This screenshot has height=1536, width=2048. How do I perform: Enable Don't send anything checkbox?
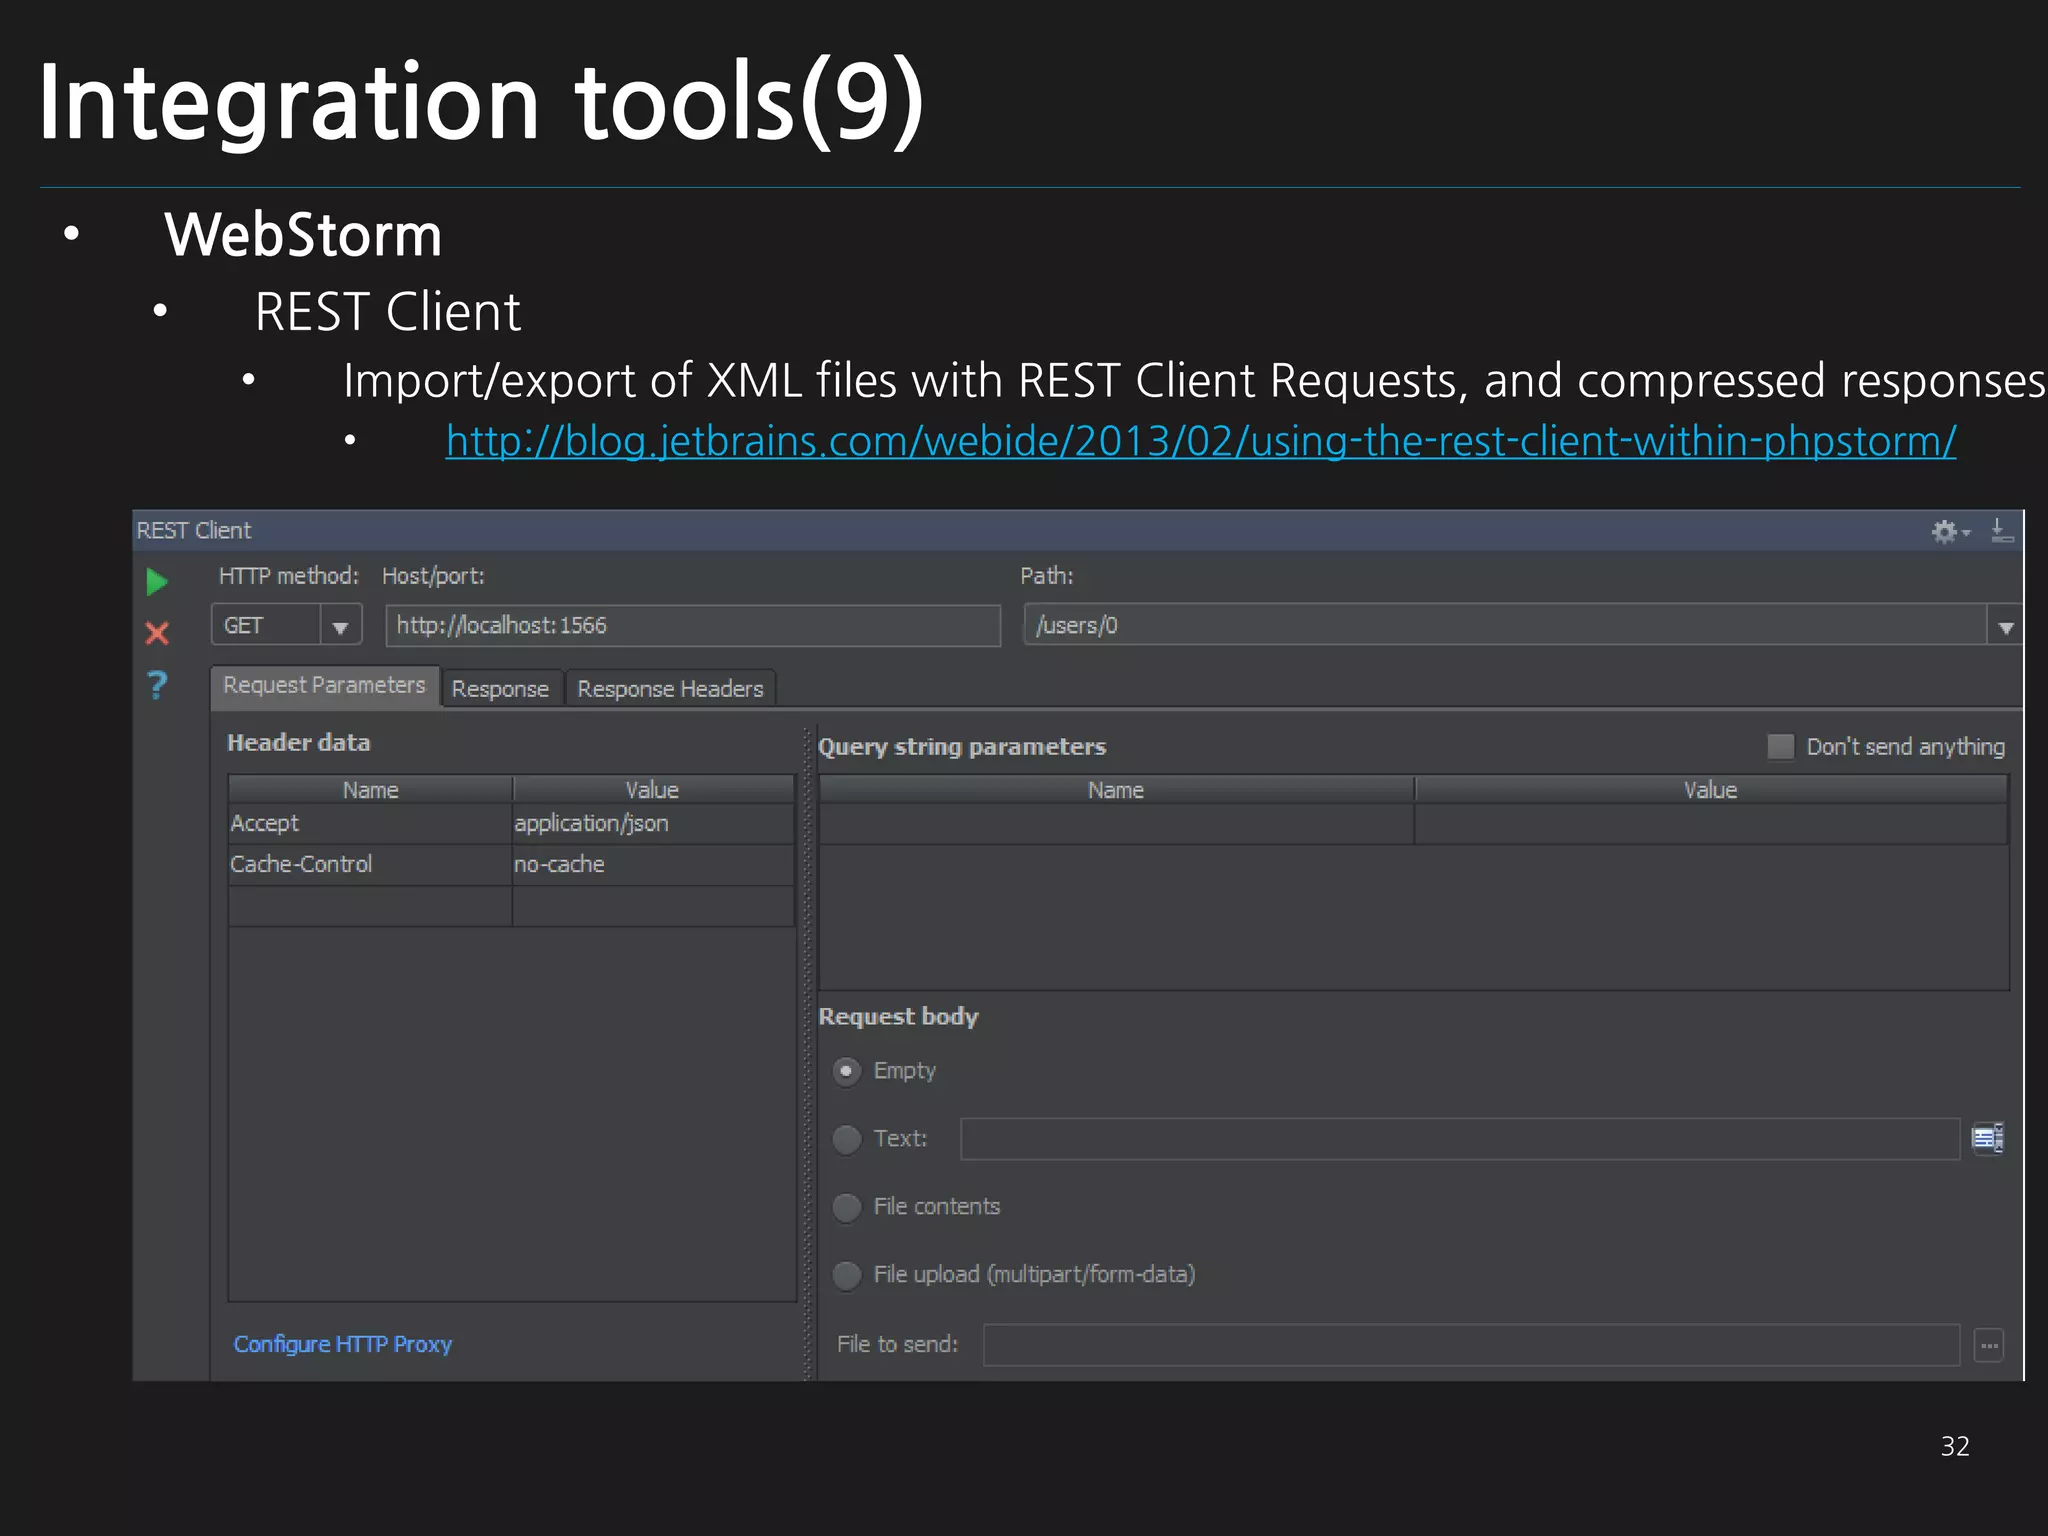(1780, 746)
